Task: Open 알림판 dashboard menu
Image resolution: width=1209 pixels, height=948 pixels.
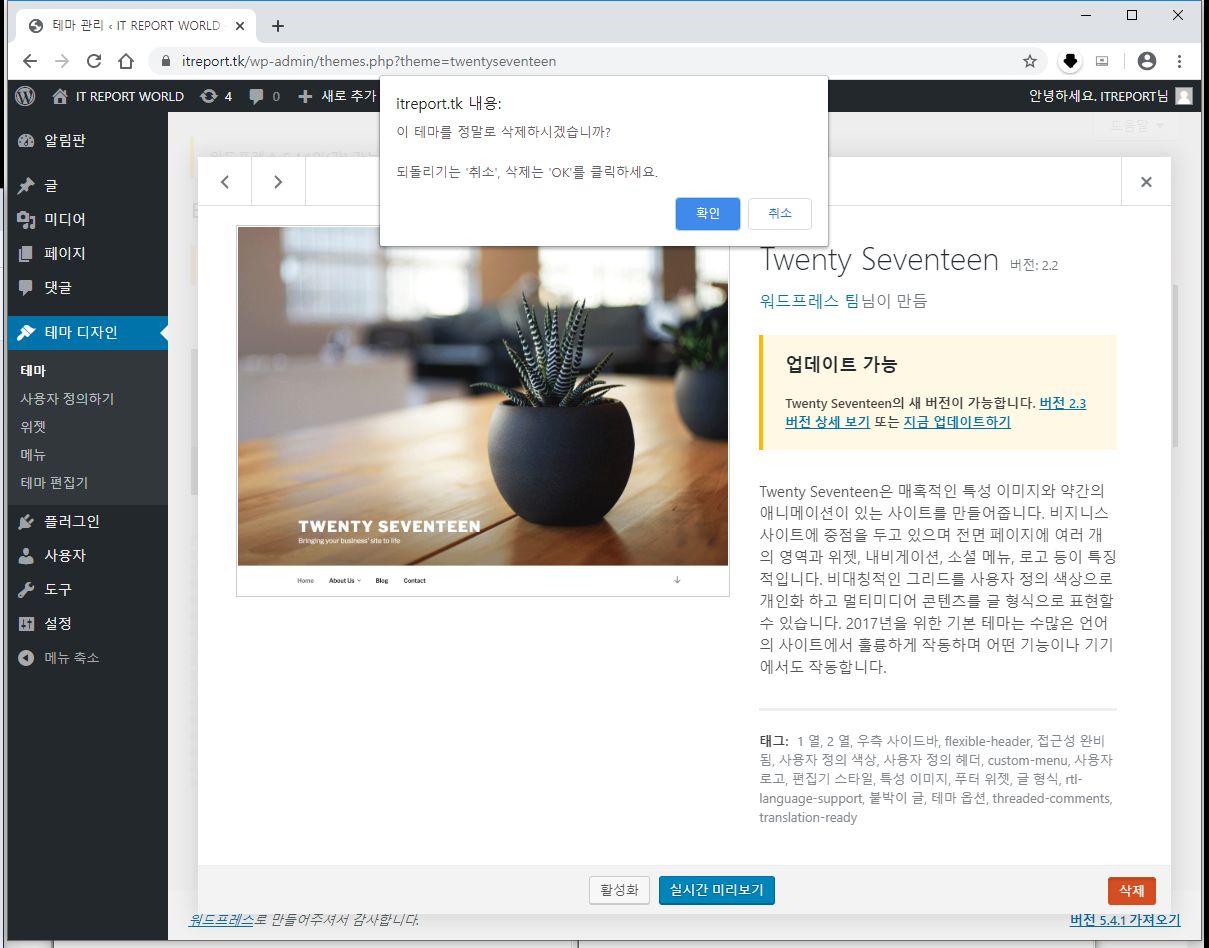Action: point(87,141)
